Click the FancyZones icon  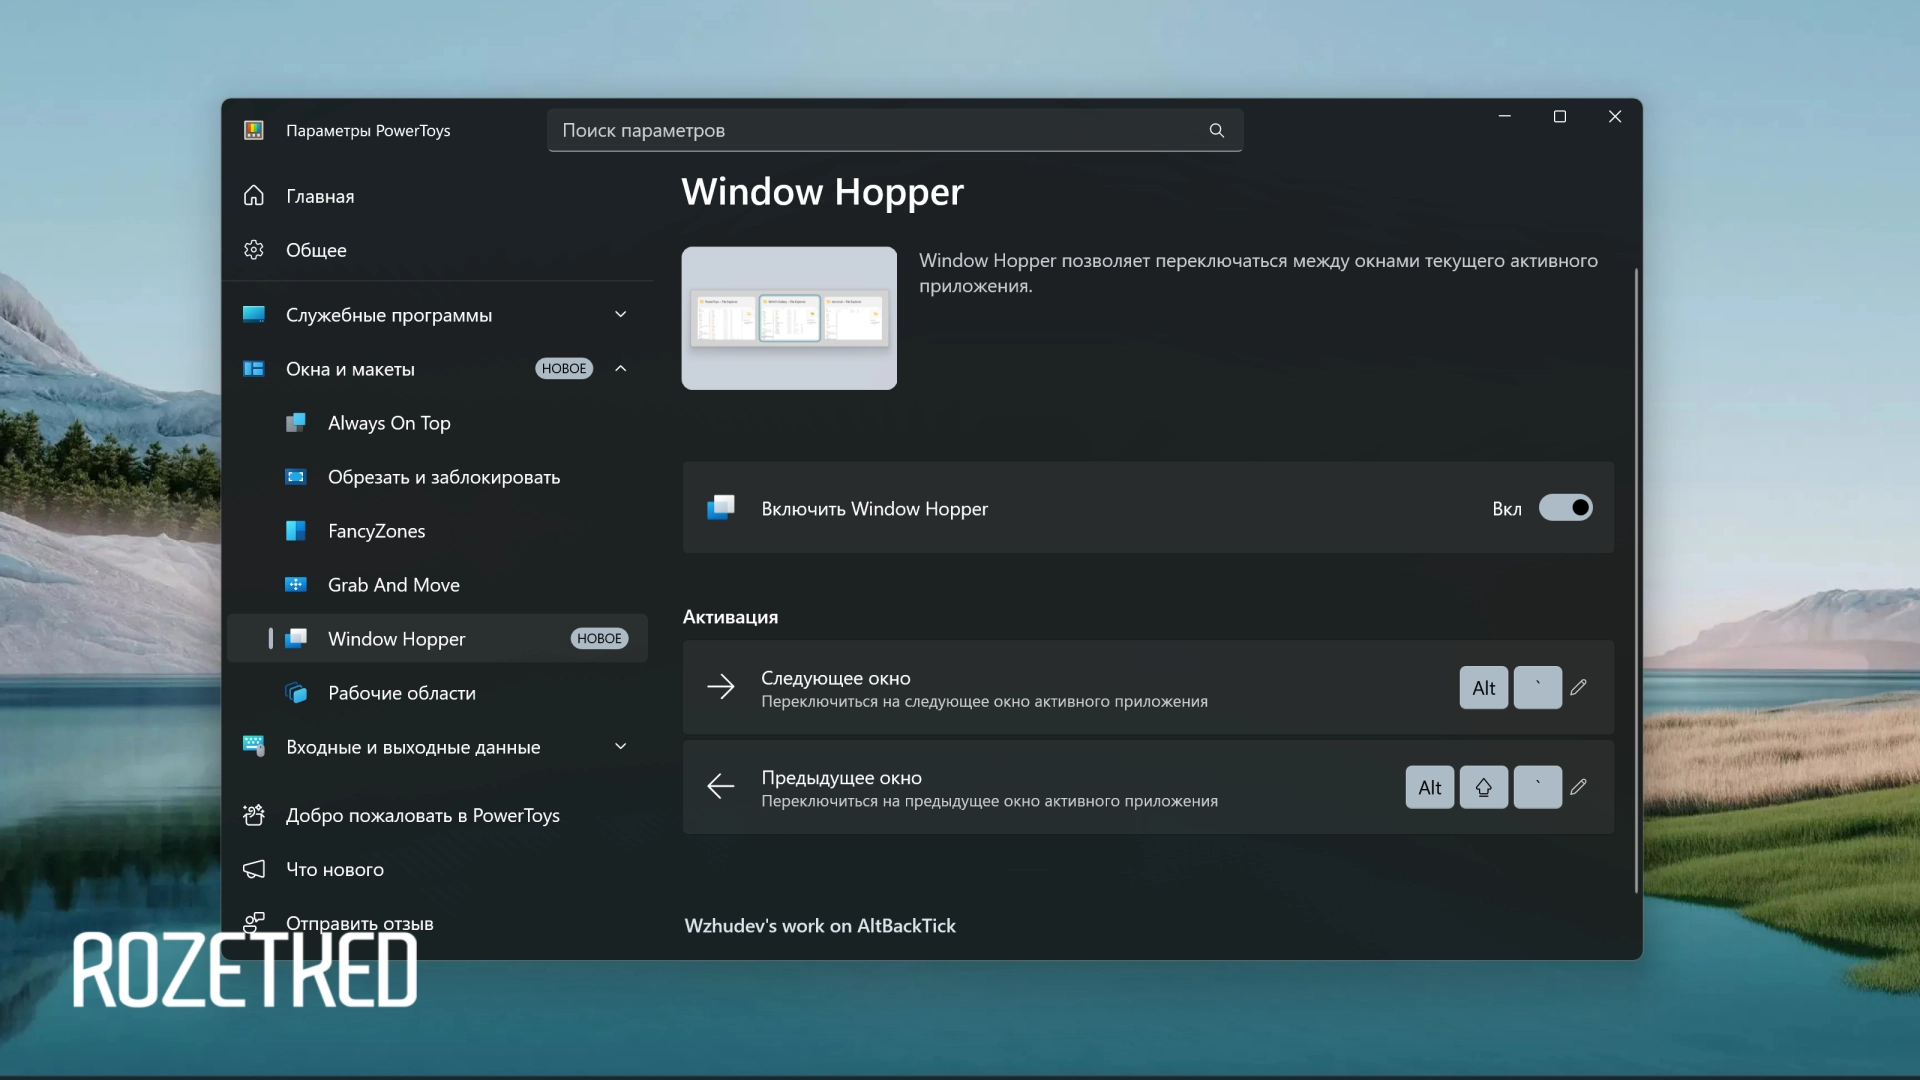click(296, 530)
